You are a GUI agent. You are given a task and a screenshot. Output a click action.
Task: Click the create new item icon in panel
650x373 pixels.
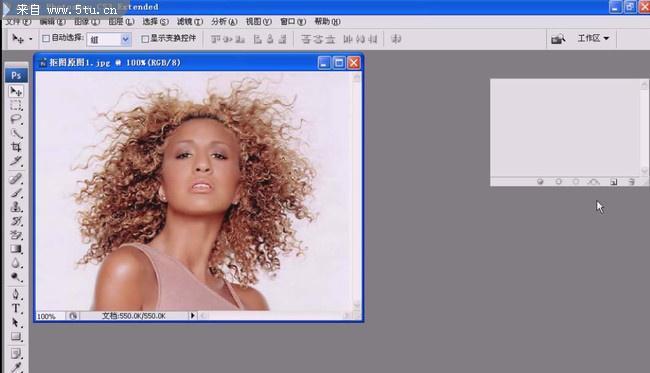coord(614,182)
